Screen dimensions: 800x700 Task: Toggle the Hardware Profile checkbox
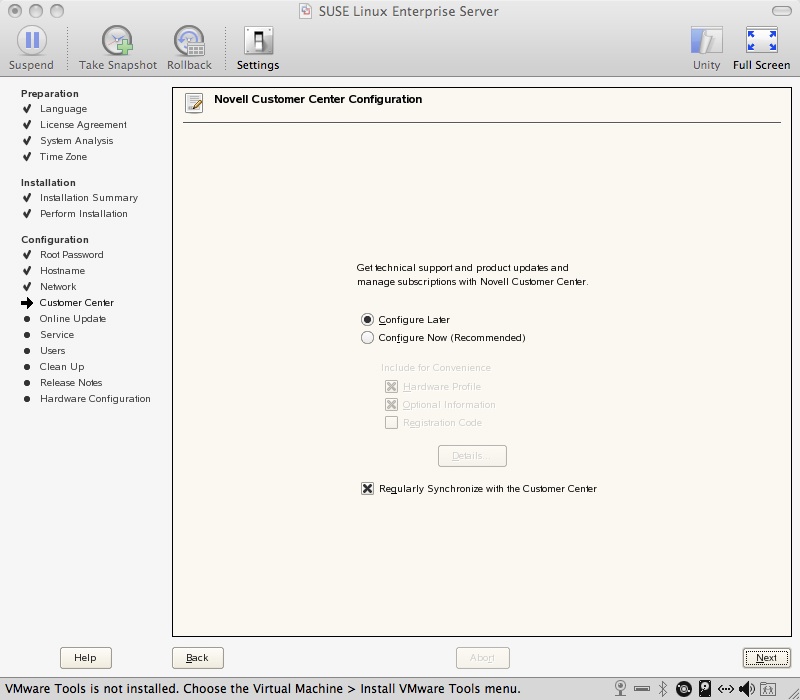click(x=391, y=387)
